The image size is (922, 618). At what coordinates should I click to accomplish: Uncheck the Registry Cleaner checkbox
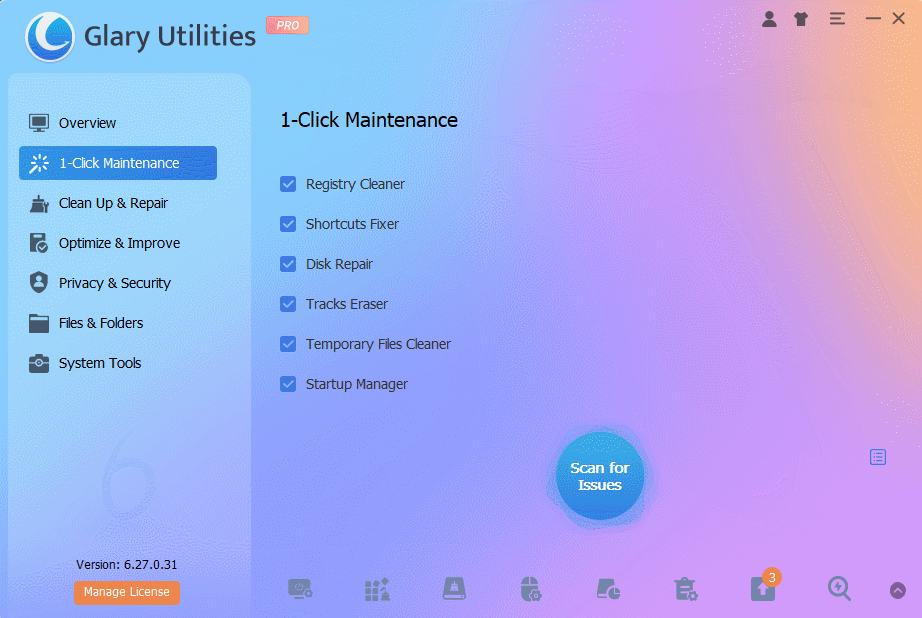pyautogui.click(x=288, y=184)
